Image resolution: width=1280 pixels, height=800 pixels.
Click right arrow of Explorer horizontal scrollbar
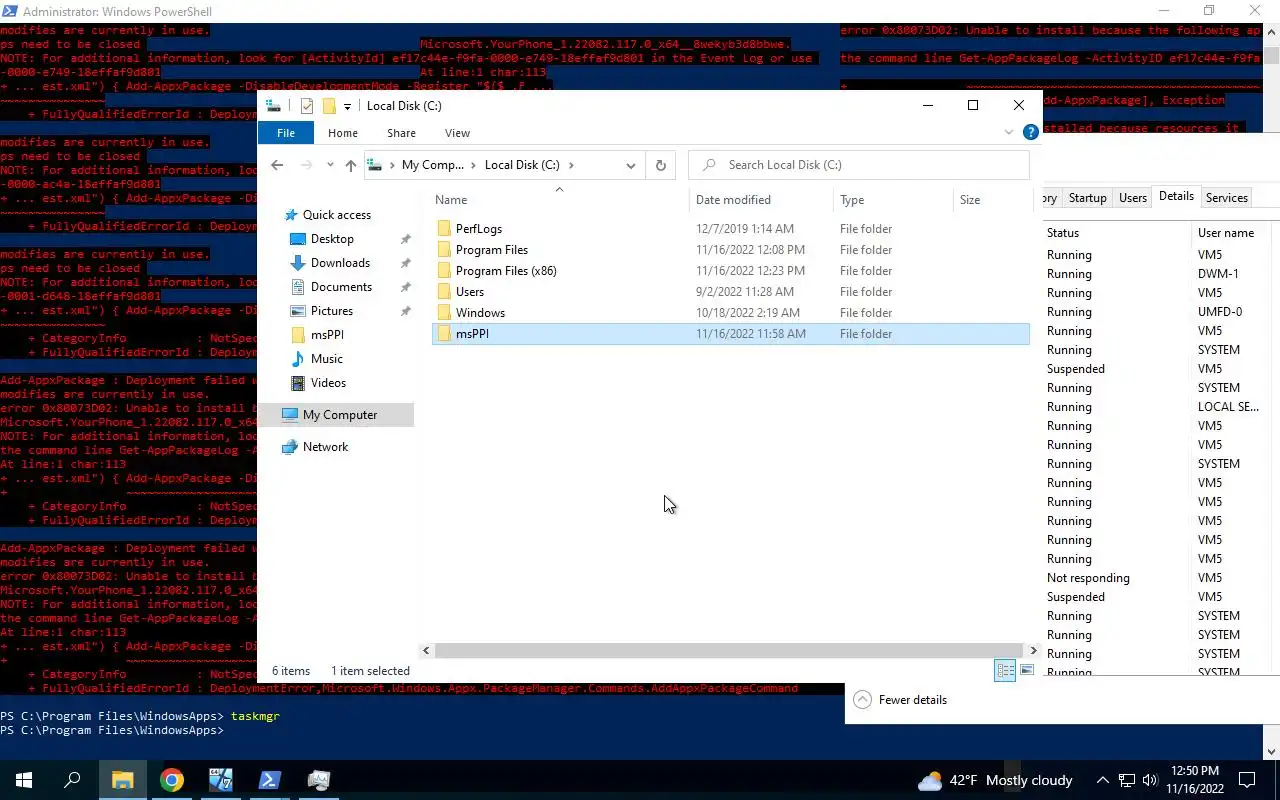pyautogui.click(x=1033, y=650)
